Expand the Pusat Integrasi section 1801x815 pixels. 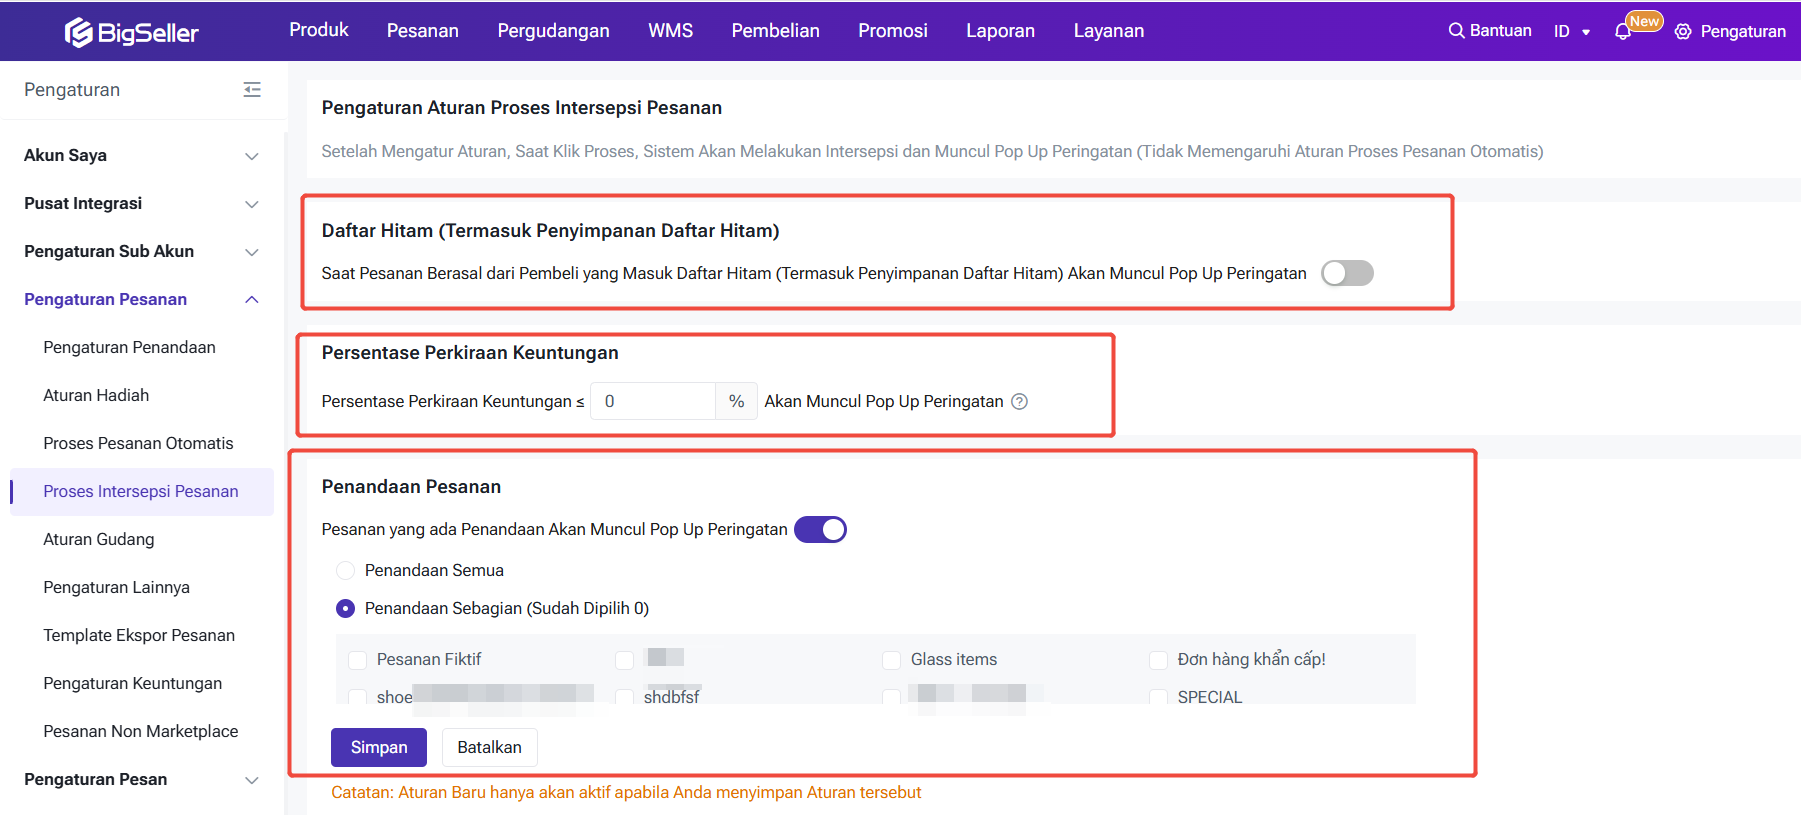tap(252, 204)
